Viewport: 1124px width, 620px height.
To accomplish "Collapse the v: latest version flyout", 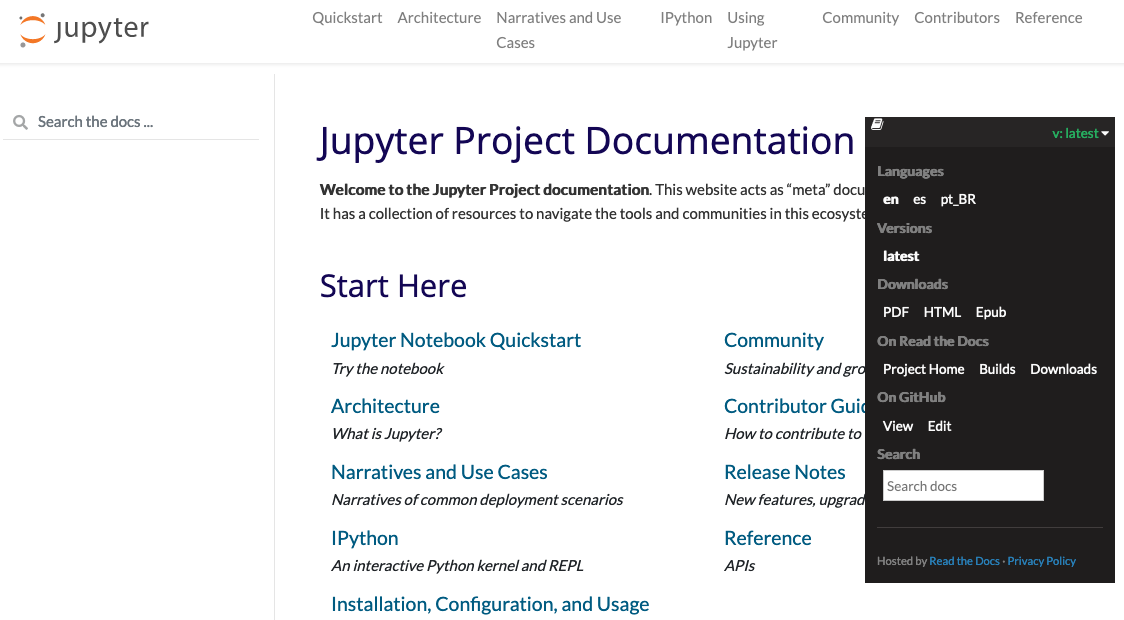I will [1080, 133].
